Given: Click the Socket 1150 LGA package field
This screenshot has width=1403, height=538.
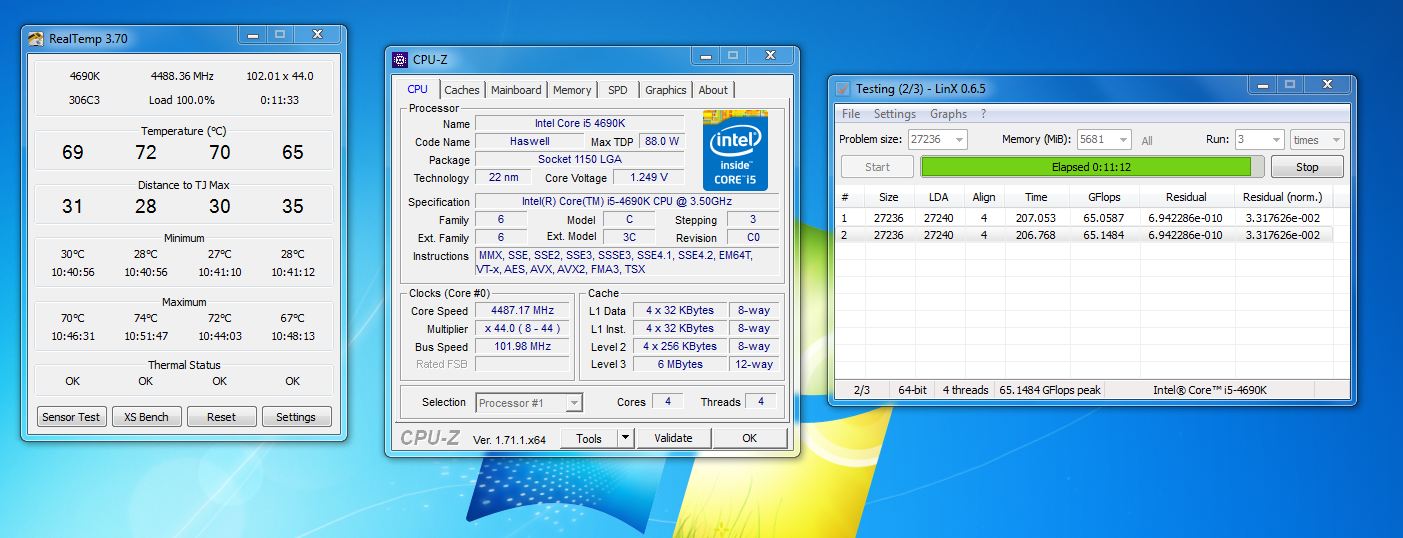Looking at the screenshot, I should coord(579,160).
